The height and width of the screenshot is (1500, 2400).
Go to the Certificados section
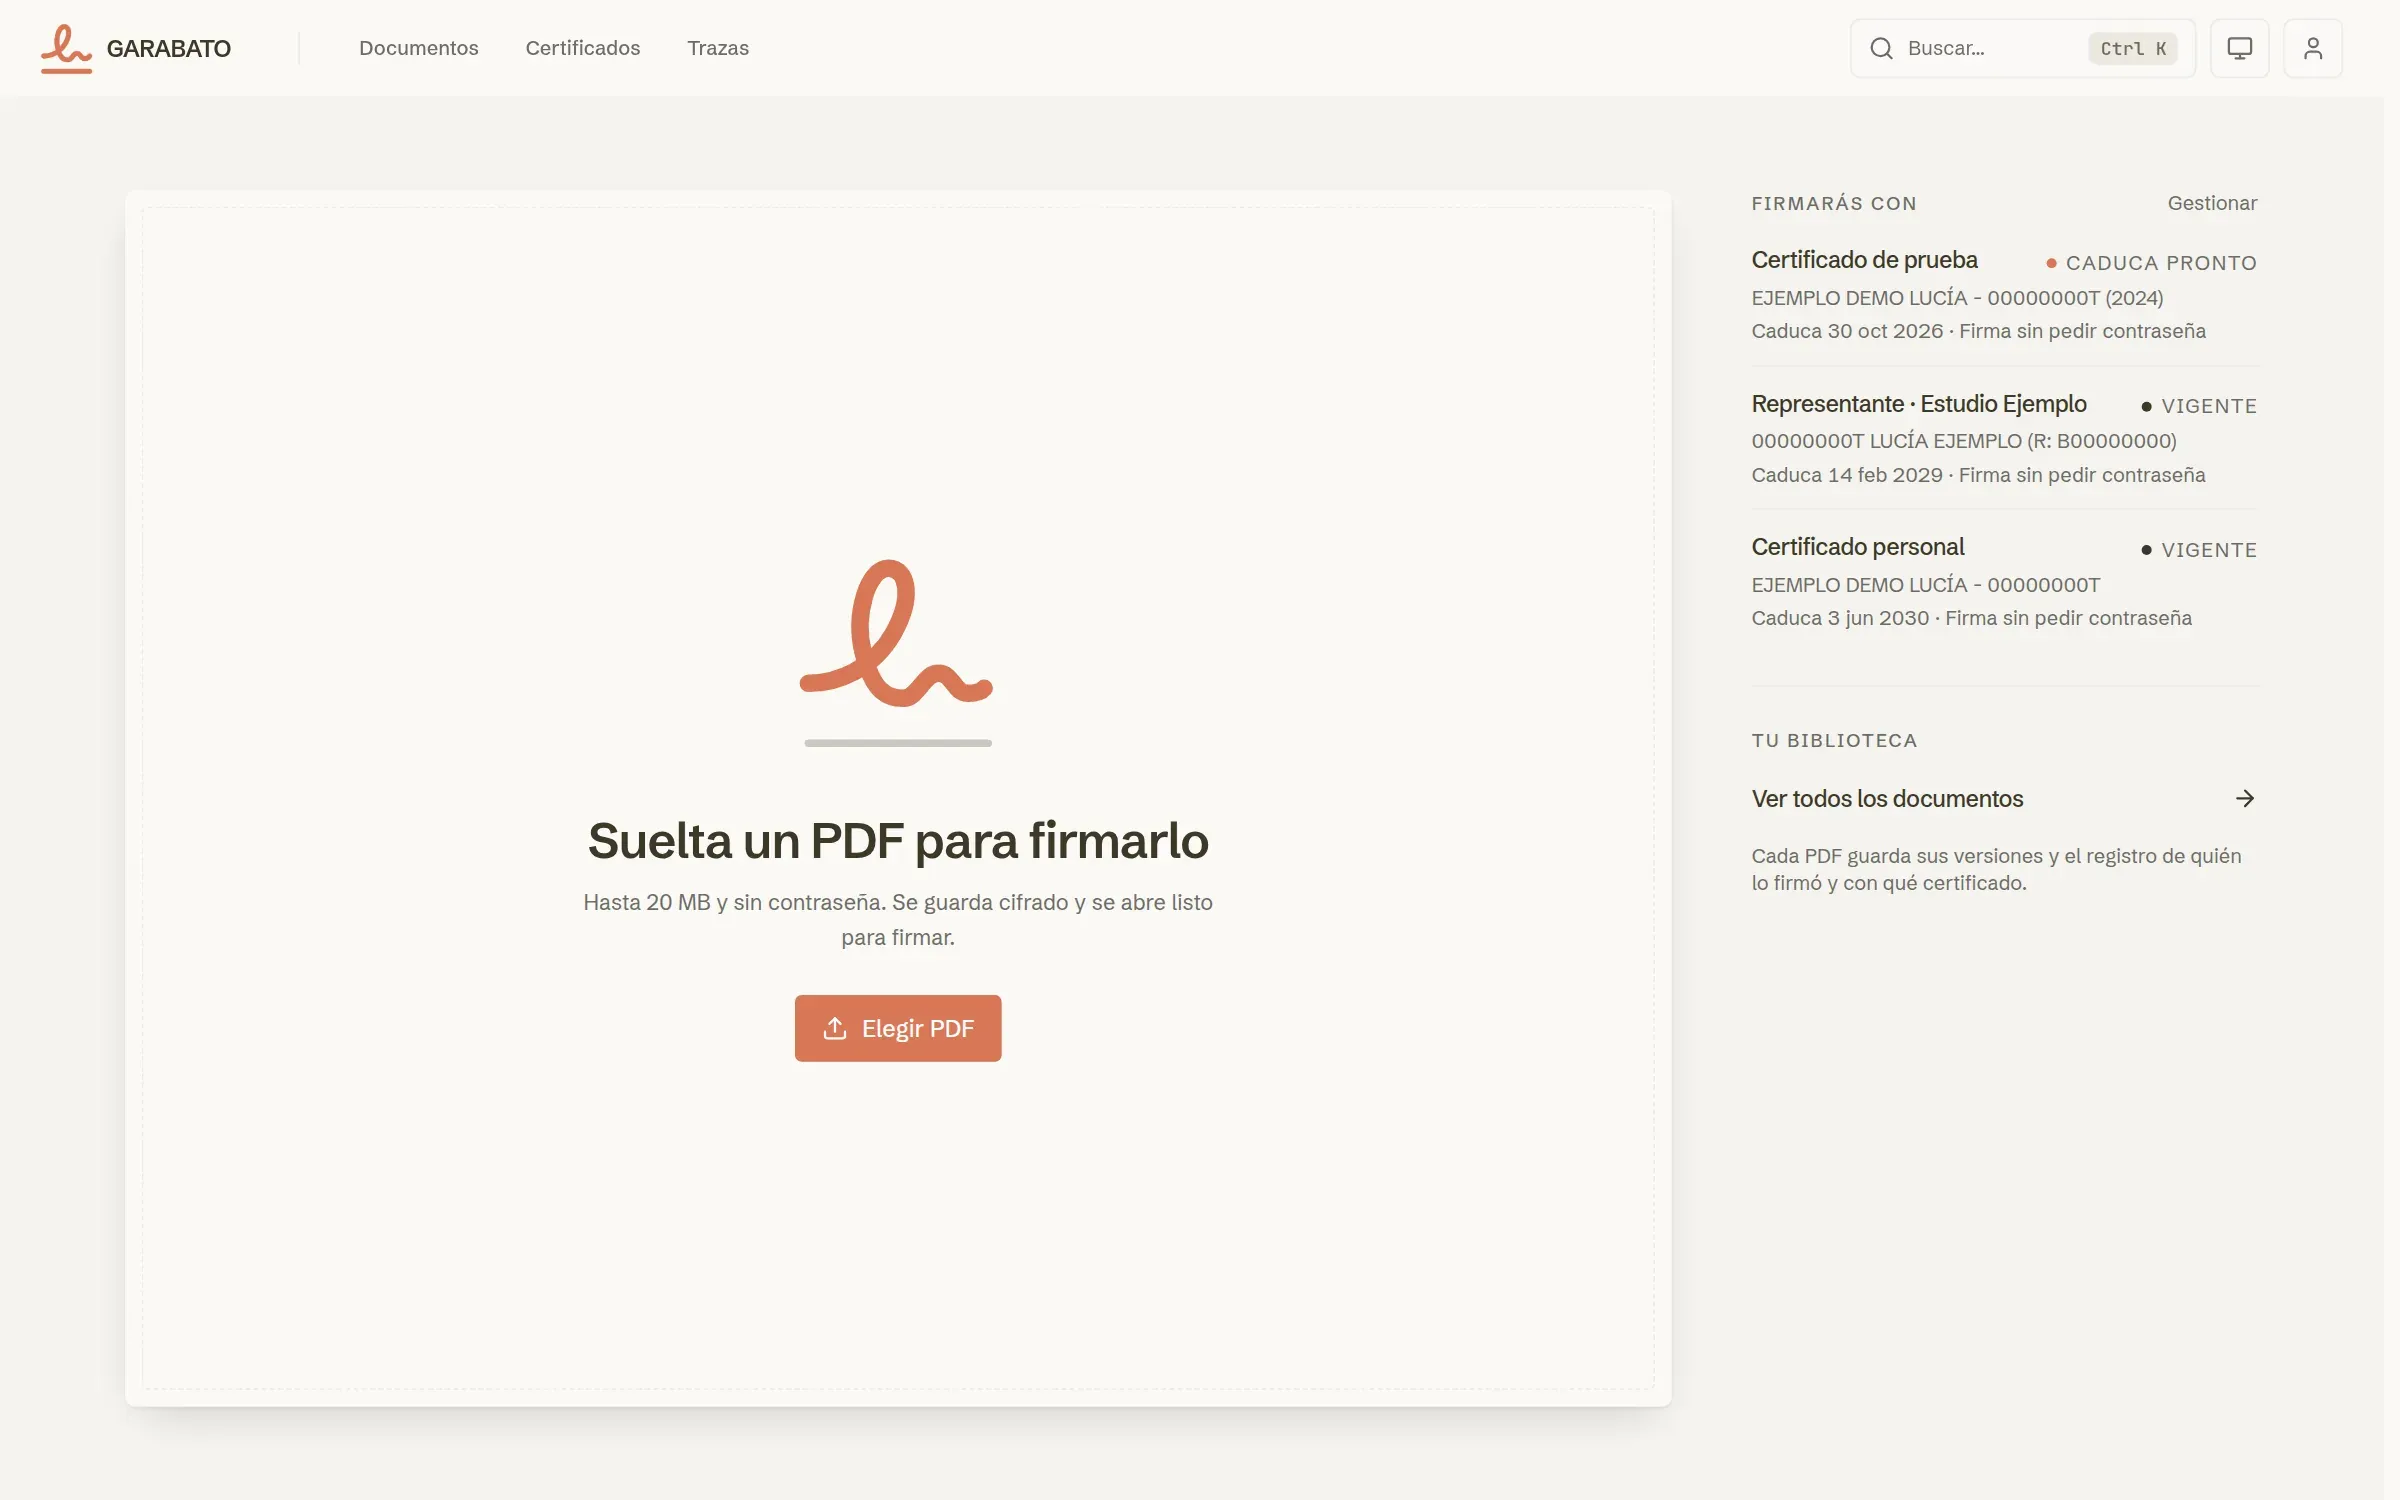pyautogui.click(x=582, y=48)
